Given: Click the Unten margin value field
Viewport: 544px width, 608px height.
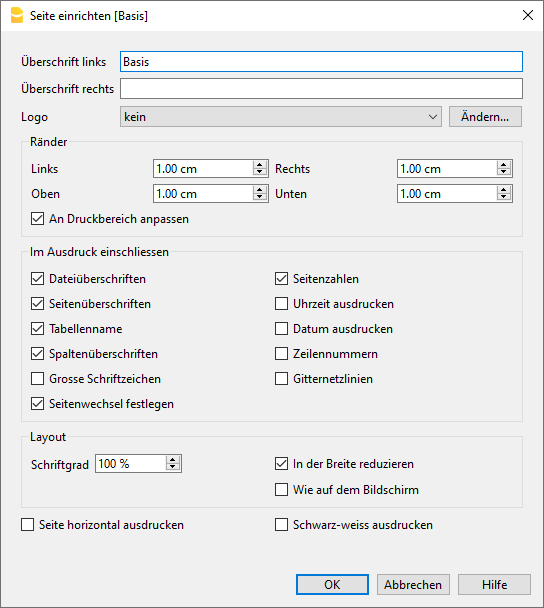Looking at the screenshot, I should click(x=447, y=193).
